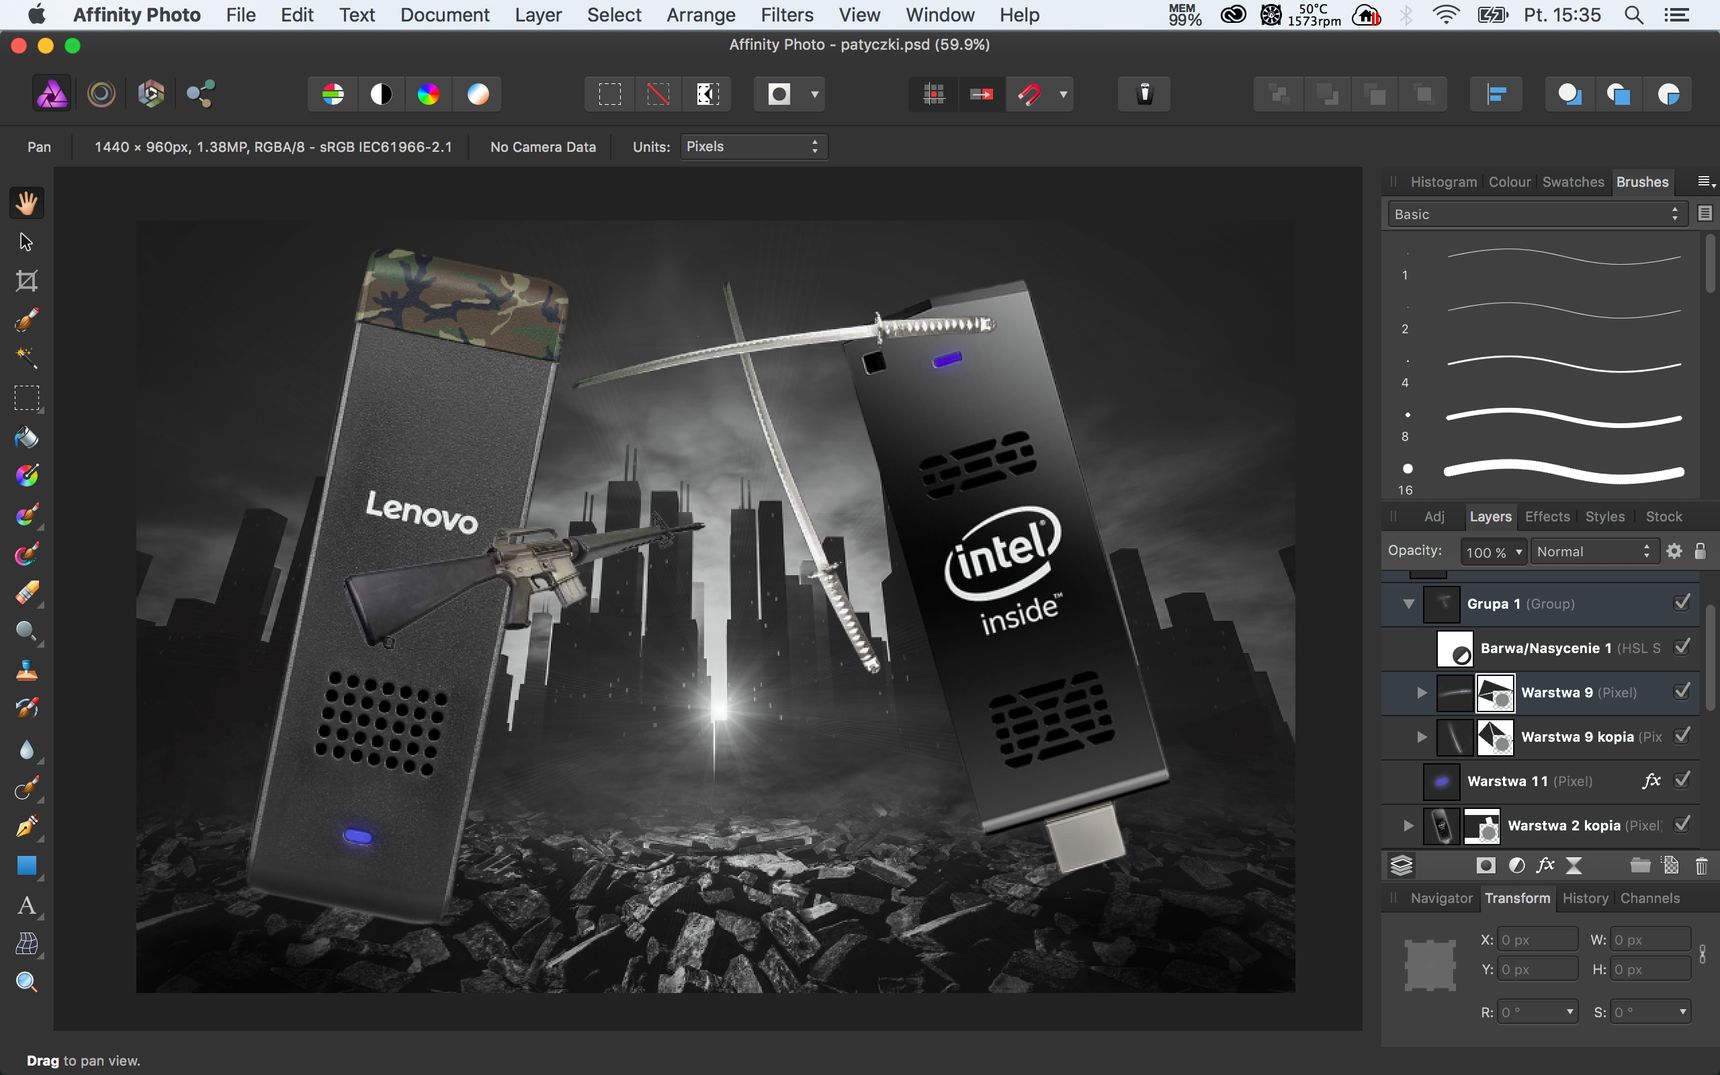Select the Zoom tool magnifier
Image resolution: width=1720 pixels, height=1075 pixels.
pyautogui.click(x=27, y=982)
